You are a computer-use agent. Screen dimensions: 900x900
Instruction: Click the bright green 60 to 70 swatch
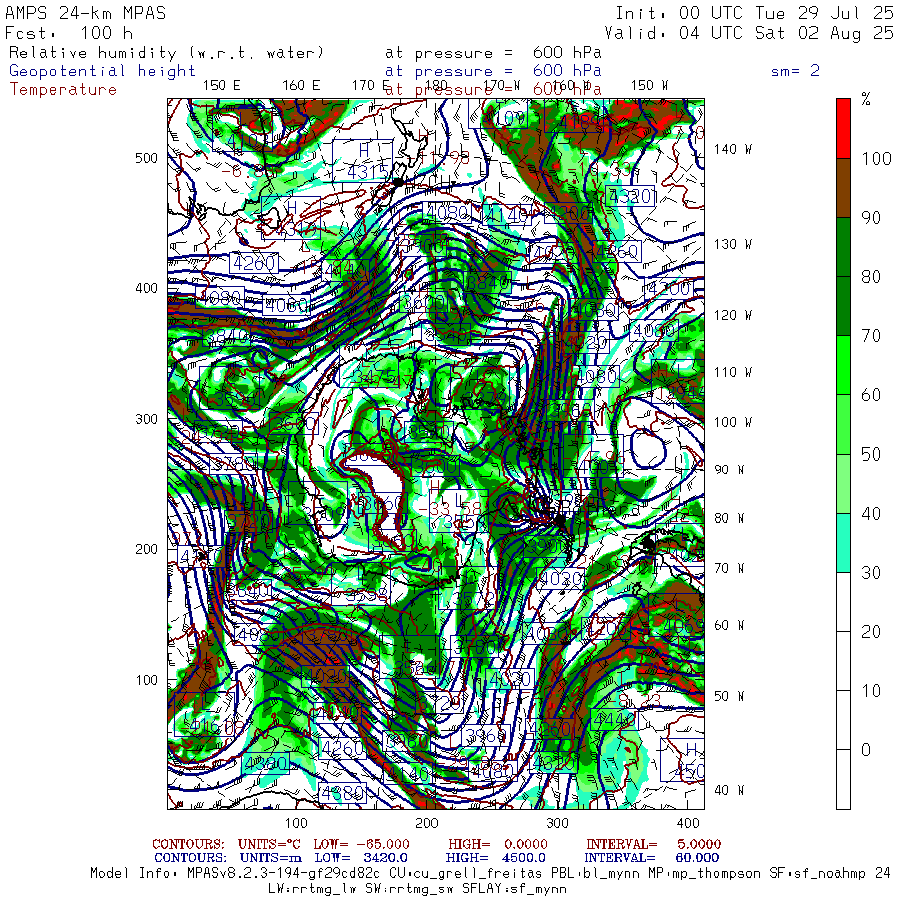point(843,365)
